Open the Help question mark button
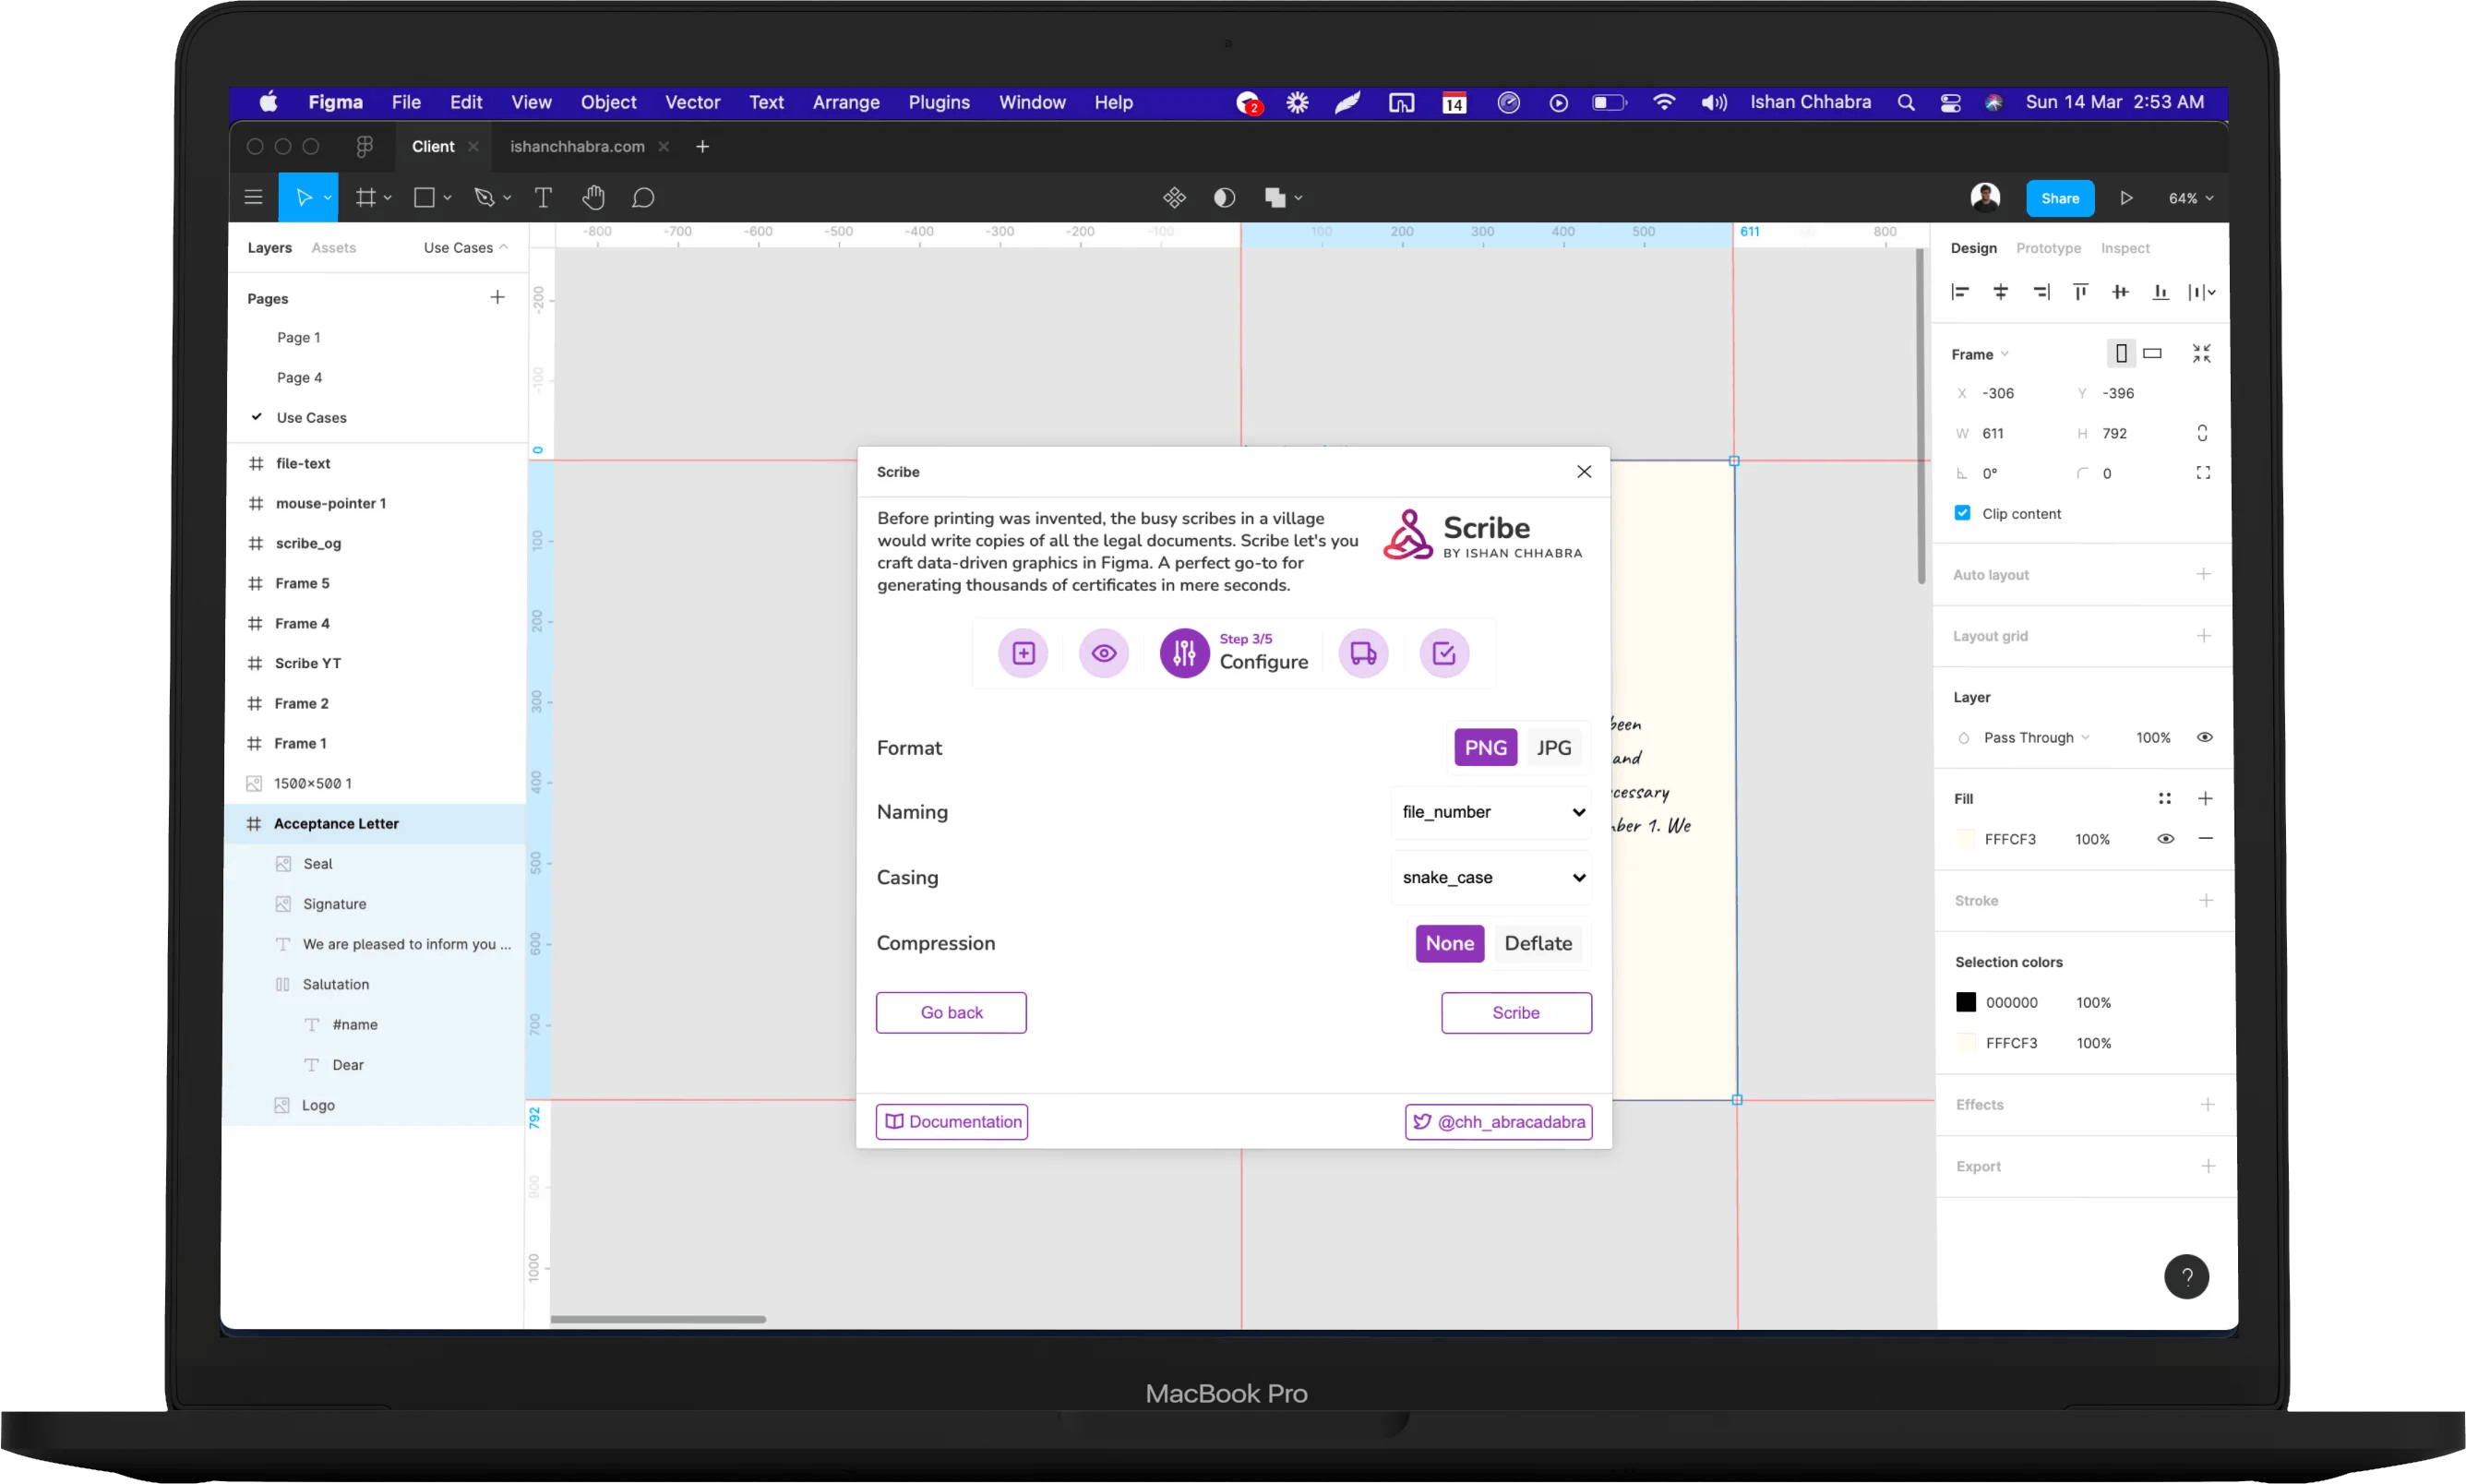2466x1484 pixels. click(2186, 1276)
